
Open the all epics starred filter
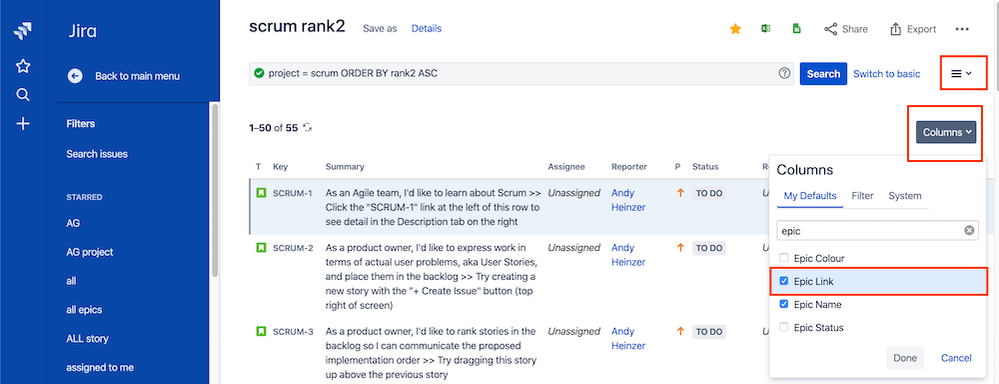[x=84, y=310]
